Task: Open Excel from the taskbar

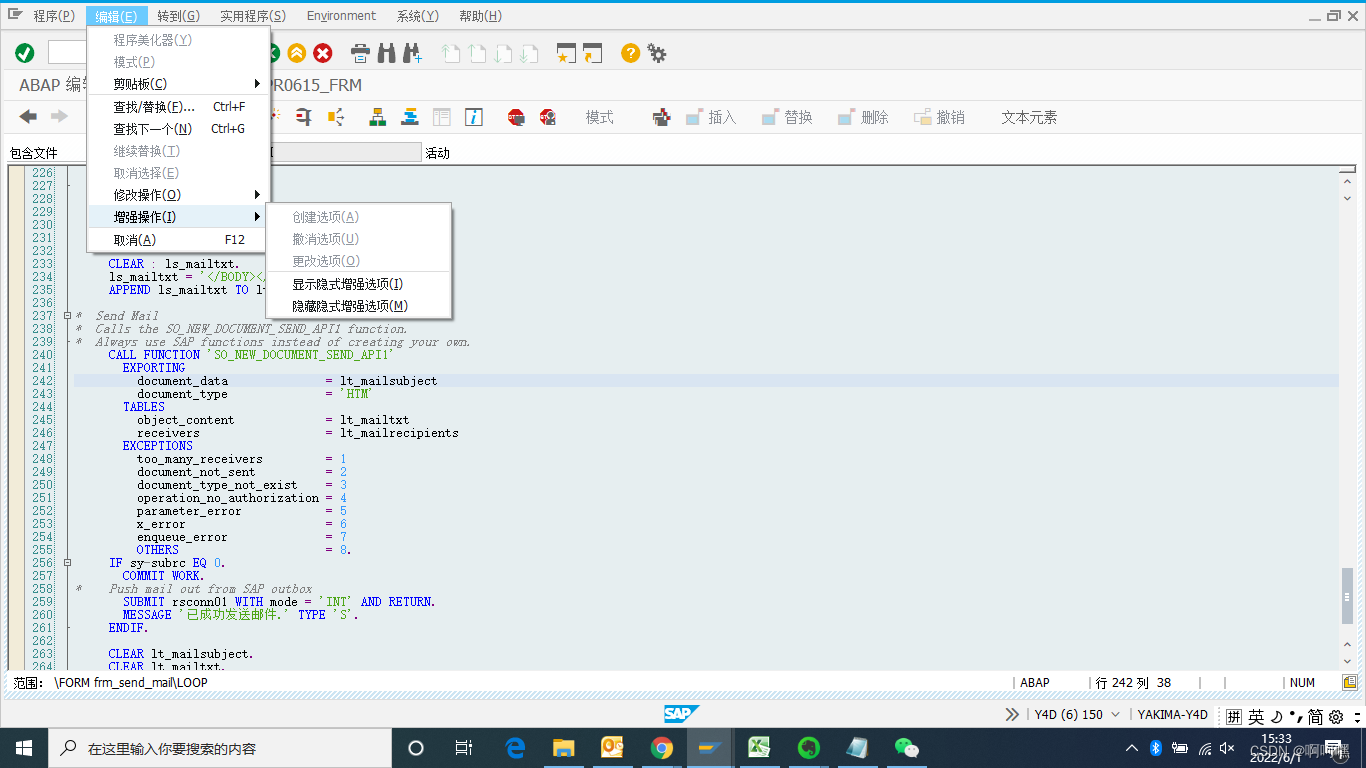Action: coord(760,748)
